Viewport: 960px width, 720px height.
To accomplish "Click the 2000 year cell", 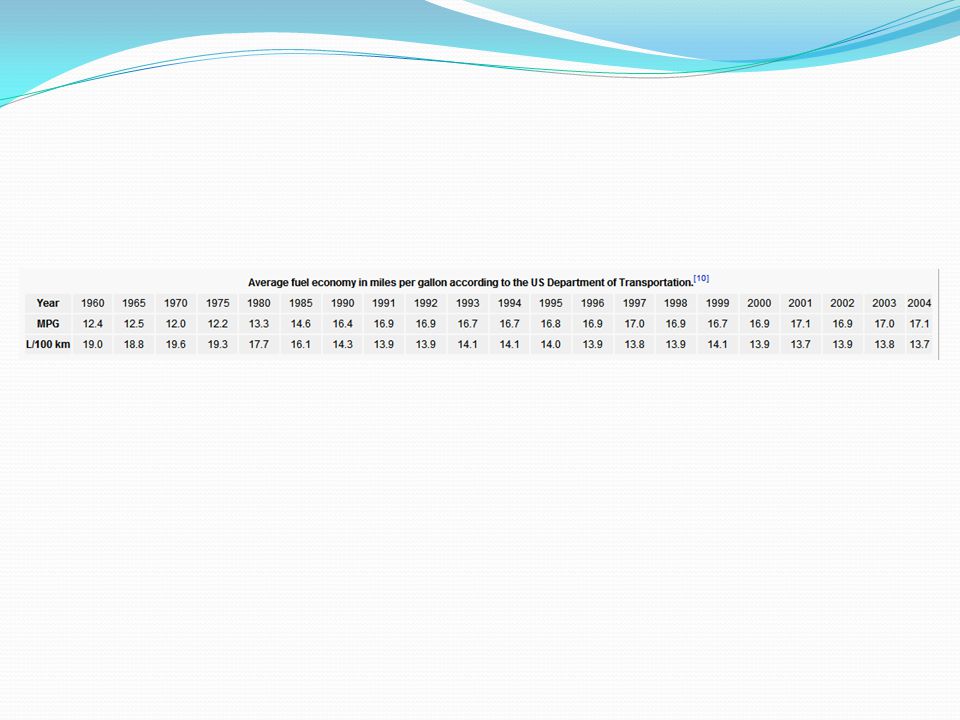I will pos(759,303).
